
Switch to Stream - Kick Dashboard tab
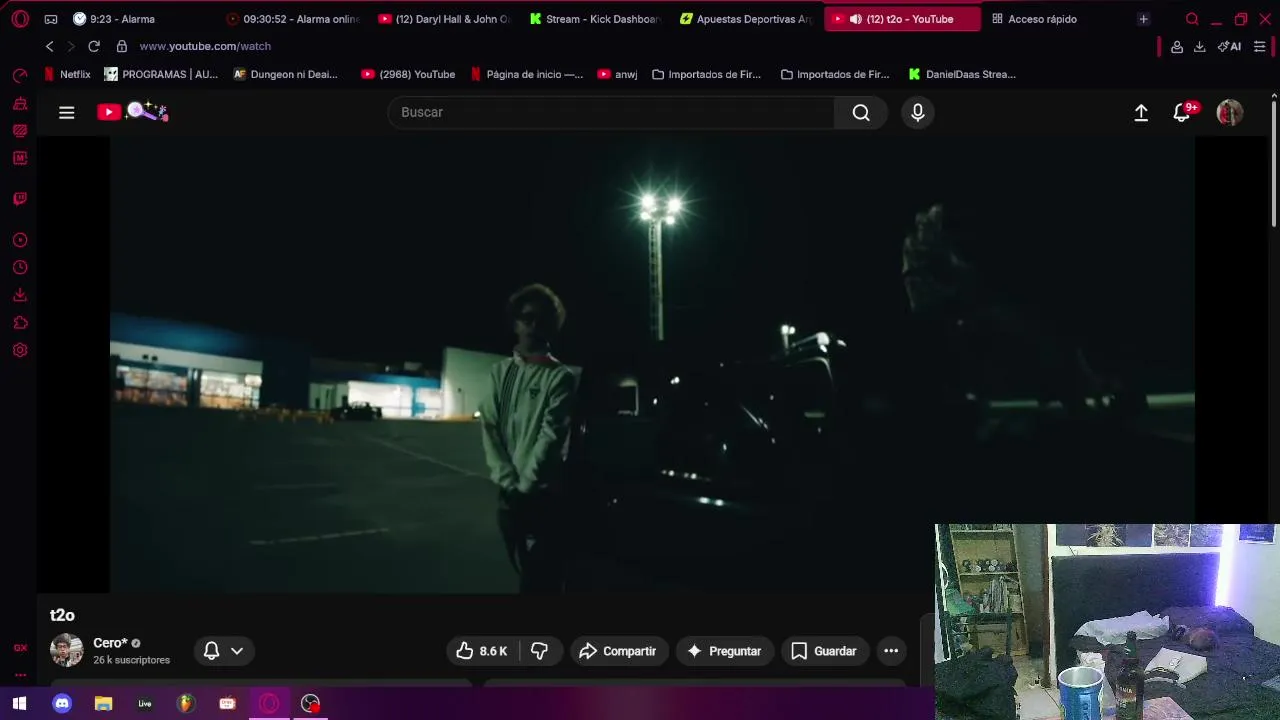pos(596,19)
